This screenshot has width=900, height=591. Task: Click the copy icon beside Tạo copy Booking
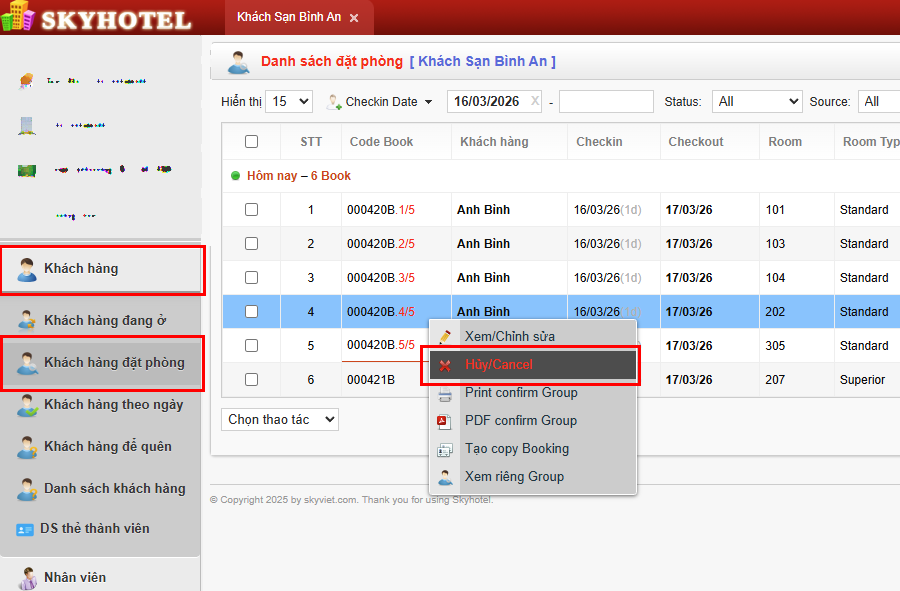[x=443, y=449]
